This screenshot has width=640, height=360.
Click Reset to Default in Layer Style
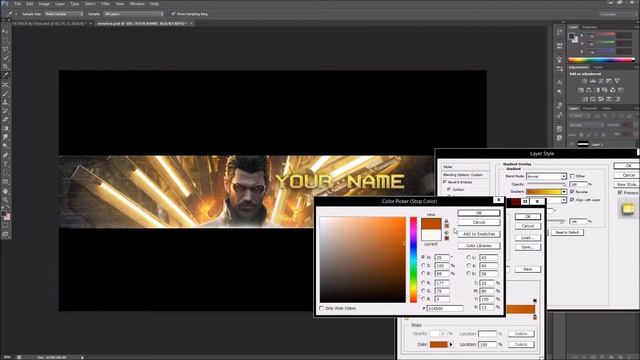tap(567, 232)
